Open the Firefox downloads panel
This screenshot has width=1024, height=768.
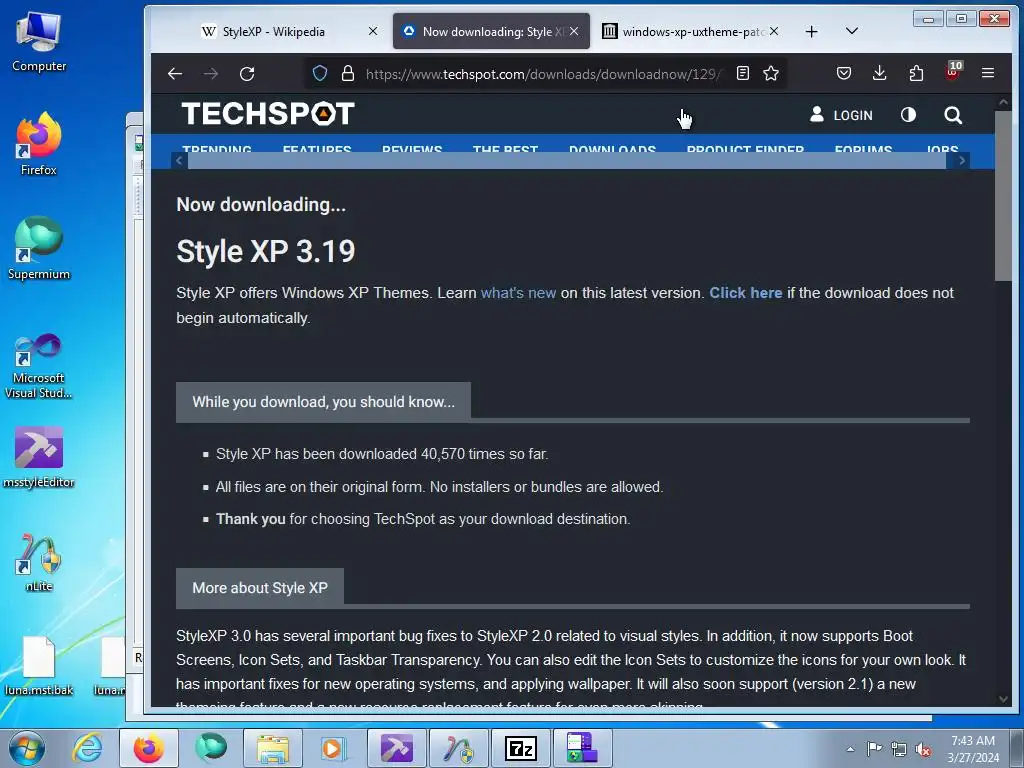click(x=880, y=73)
